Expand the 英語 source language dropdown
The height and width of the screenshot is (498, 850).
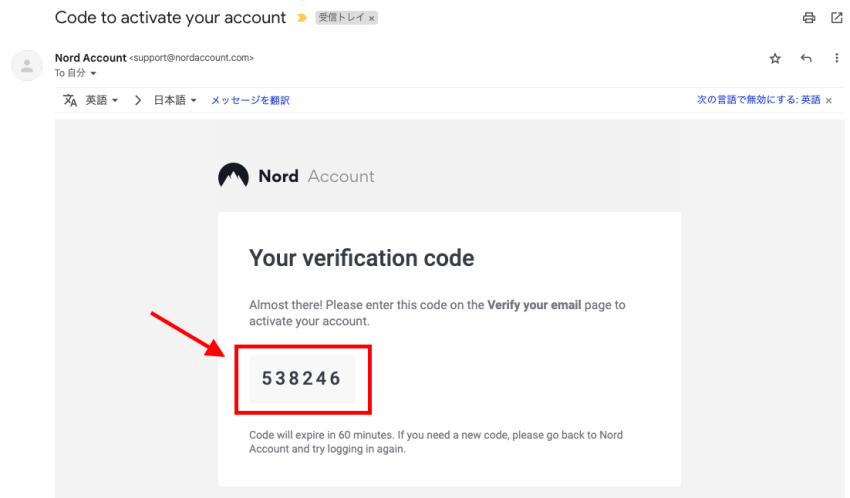pos(101,100)
